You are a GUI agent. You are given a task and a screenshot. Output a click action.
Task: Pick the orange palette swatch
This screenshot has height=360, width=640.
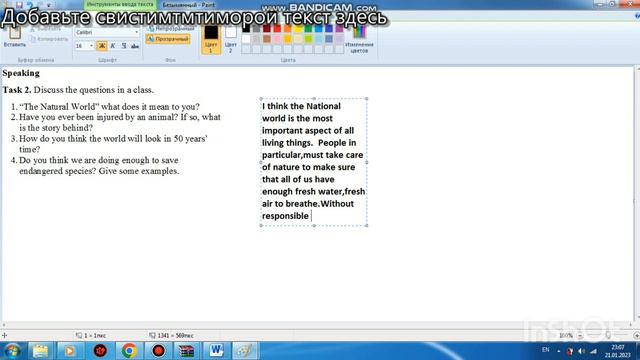pyautogui.click(x=288, y=29)
